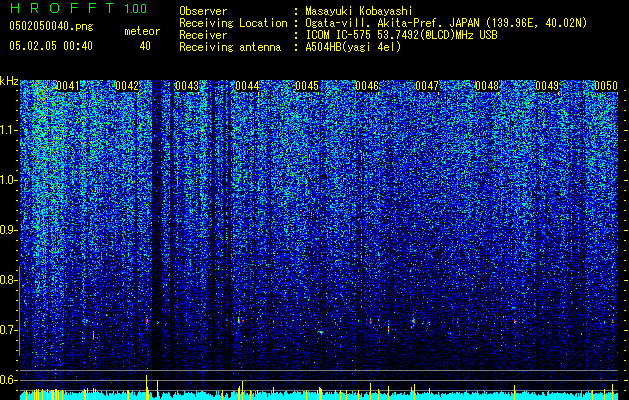Click the 0043 time marker
Image resolution: width=629 pixels, height=400 pixels.
(x=187, y=86)
